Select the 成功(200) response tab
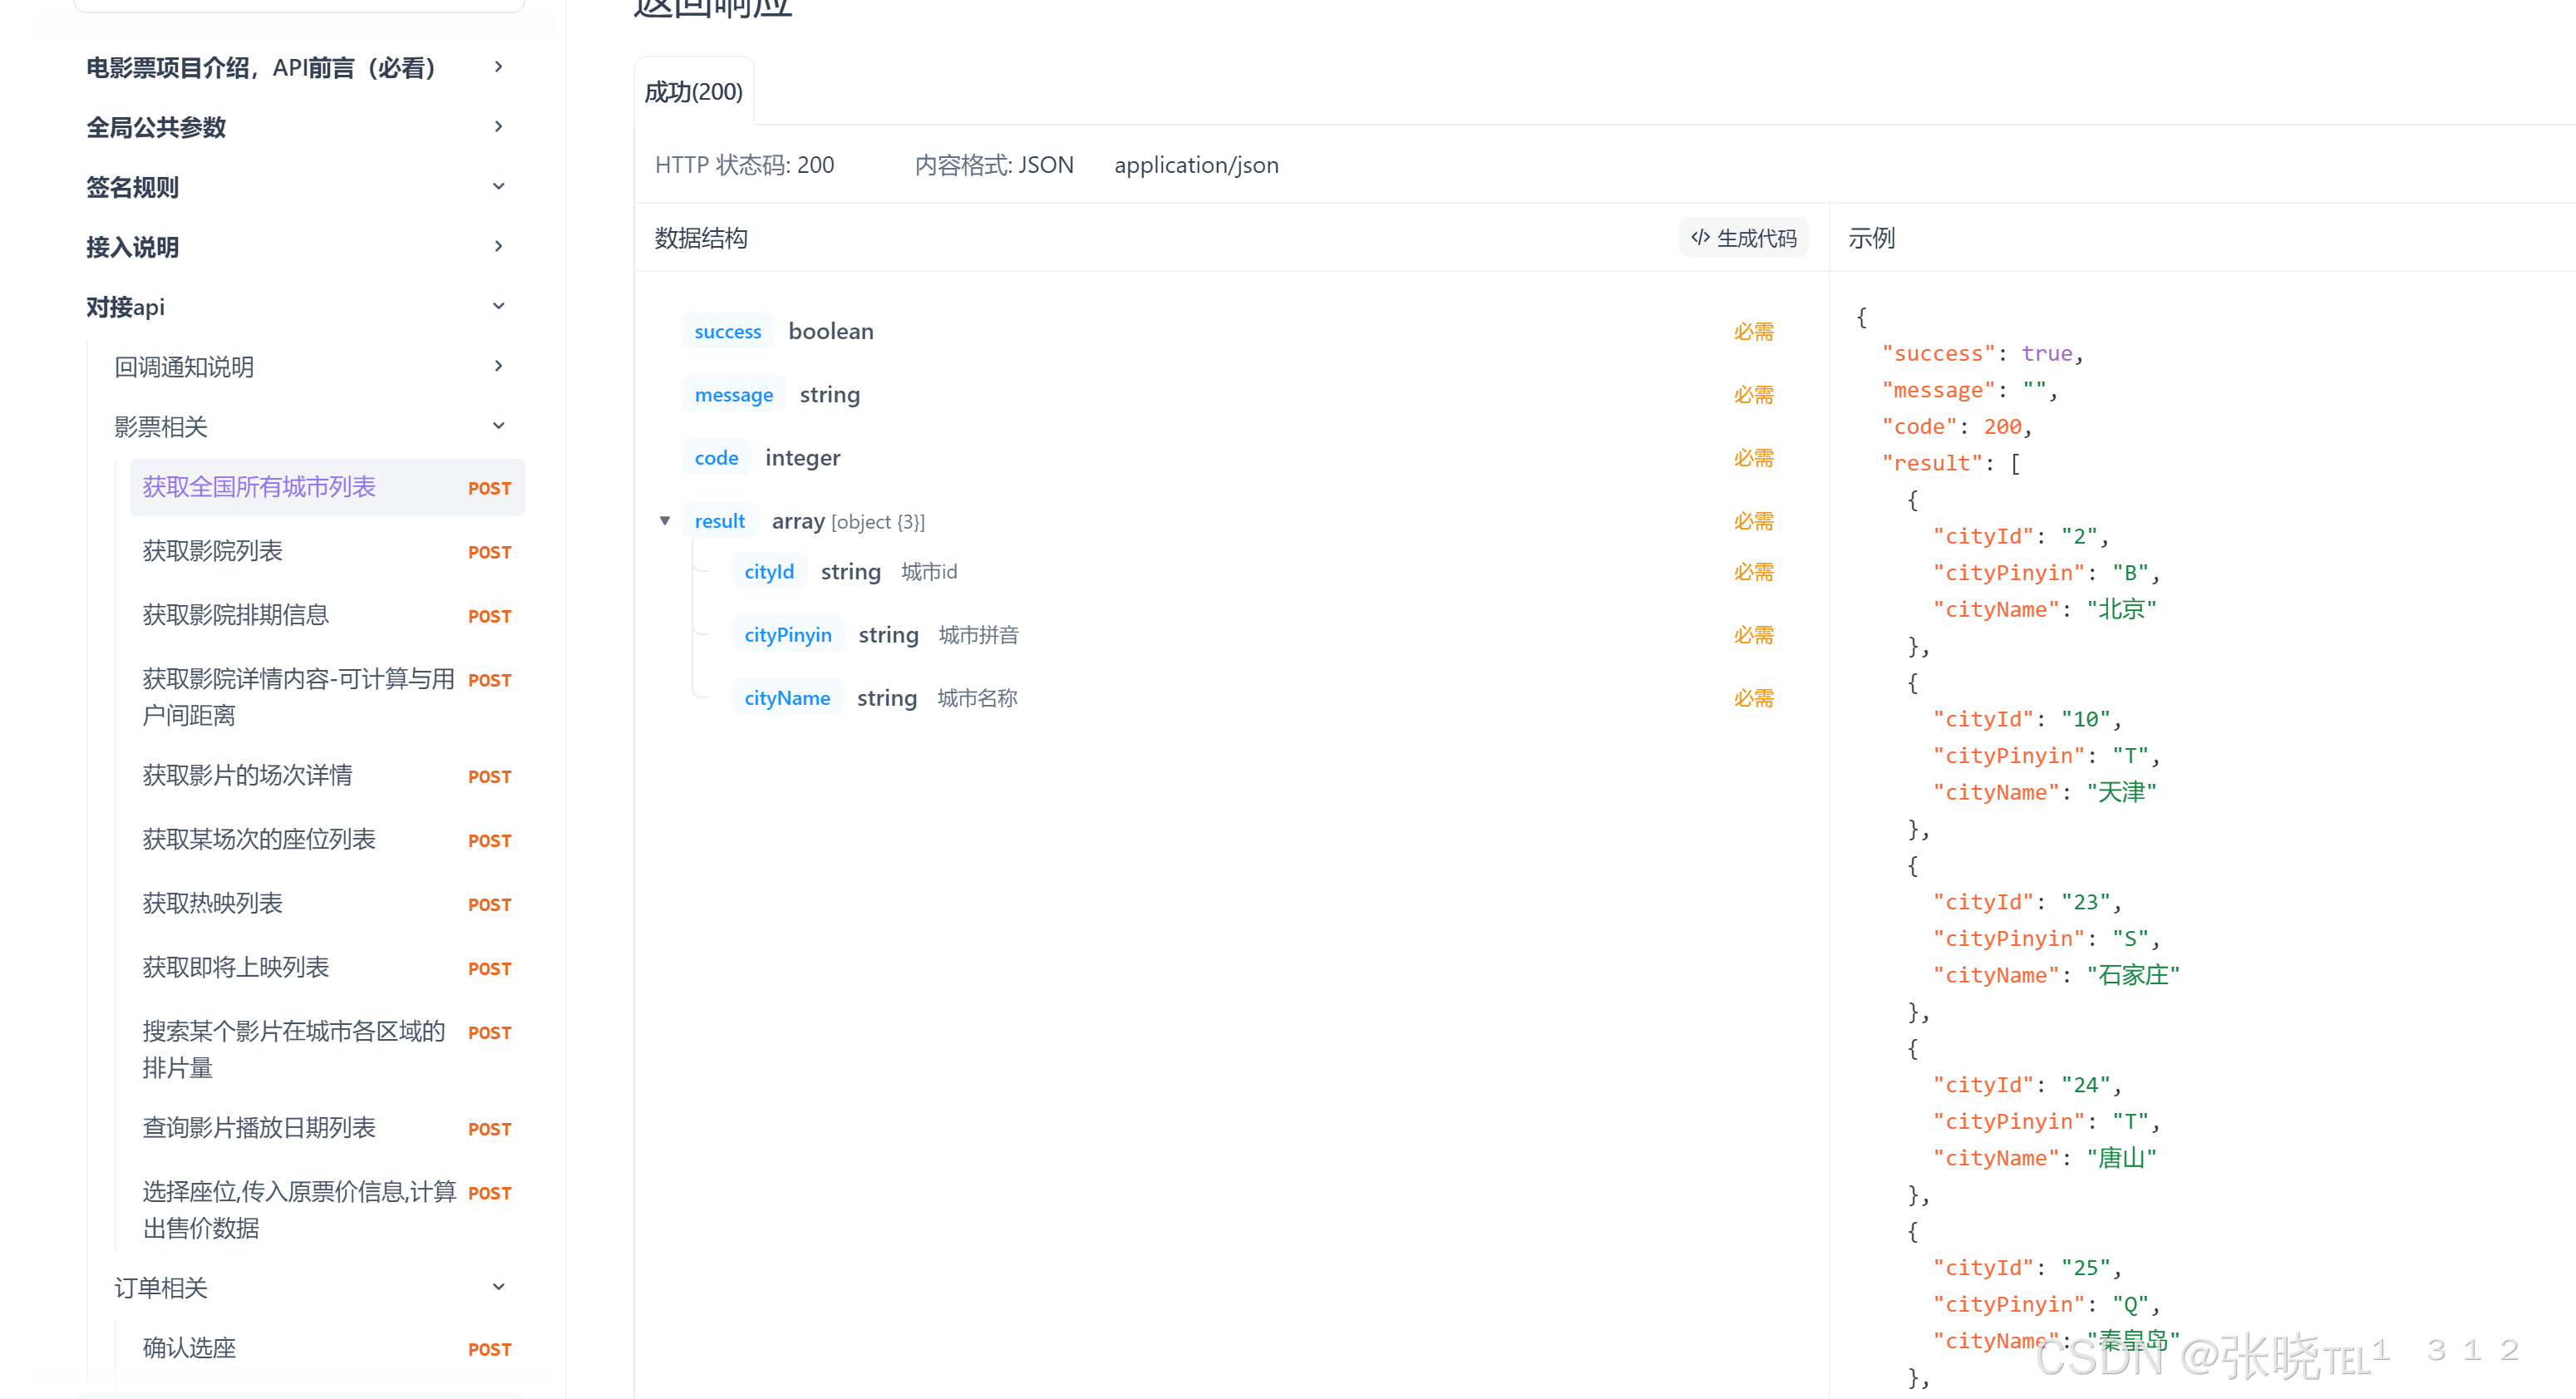This screenshot has width=2576, height=1399. pos(693,92)
